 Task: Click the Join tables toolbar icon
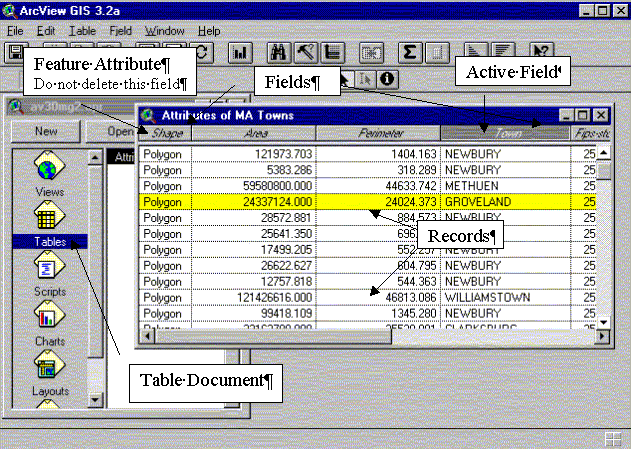(371, 53)
